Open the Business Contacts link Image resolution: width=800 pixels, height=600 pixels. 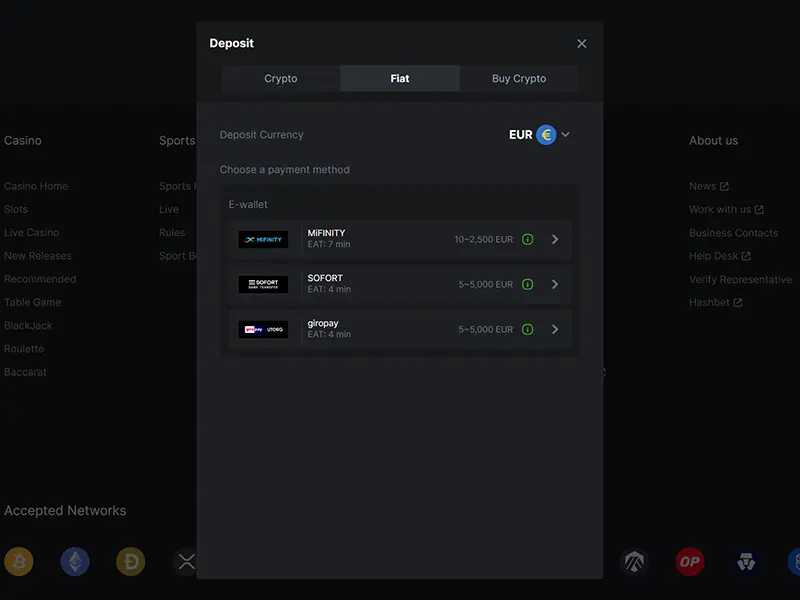[733, 233]
